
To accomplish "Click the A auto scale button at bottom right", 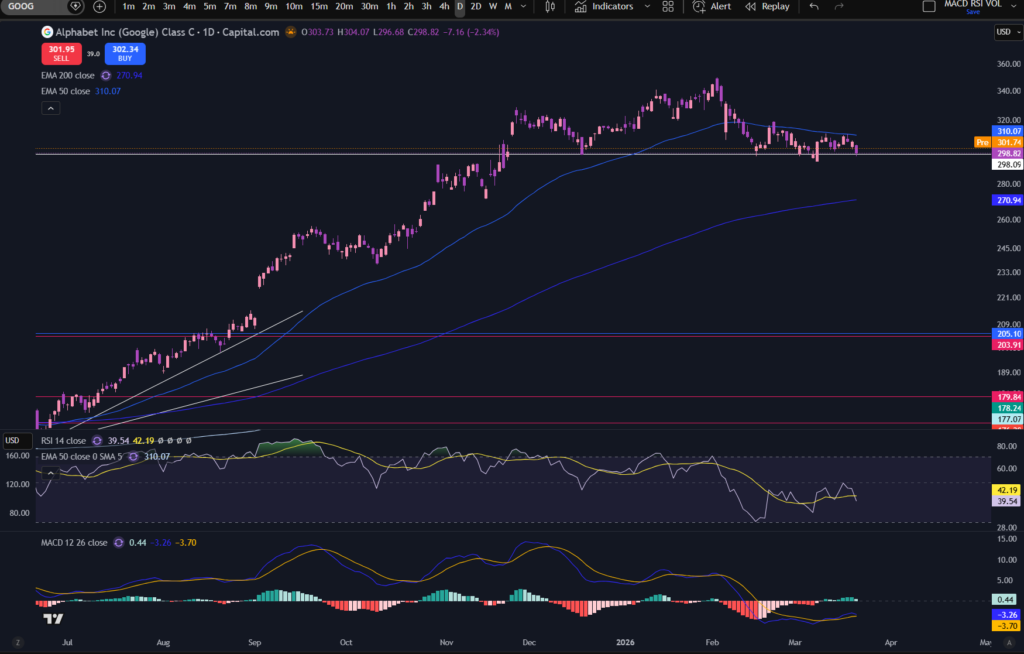I will pos(1008,643).
